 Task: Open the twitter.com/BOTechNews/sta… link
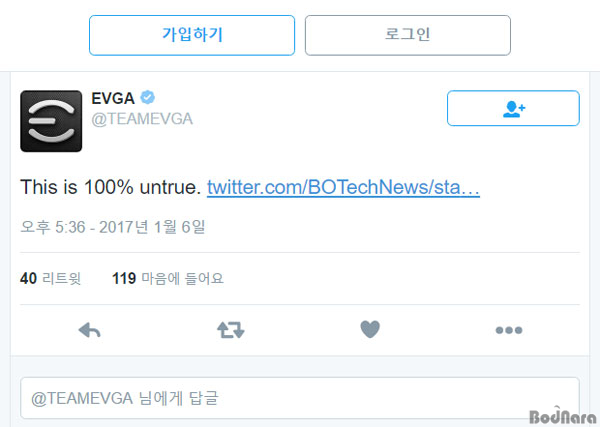pyautogui.click(x=343, y=187)
